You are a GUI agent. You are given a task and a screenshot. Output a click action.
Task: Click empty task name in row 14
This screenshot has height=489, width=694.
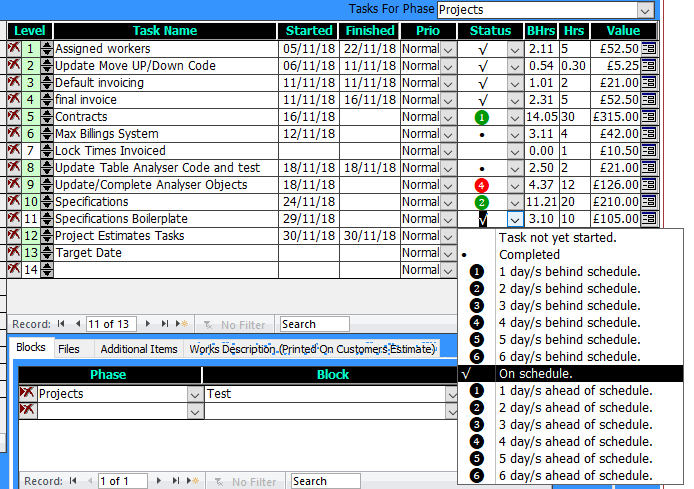click(166, 270)
